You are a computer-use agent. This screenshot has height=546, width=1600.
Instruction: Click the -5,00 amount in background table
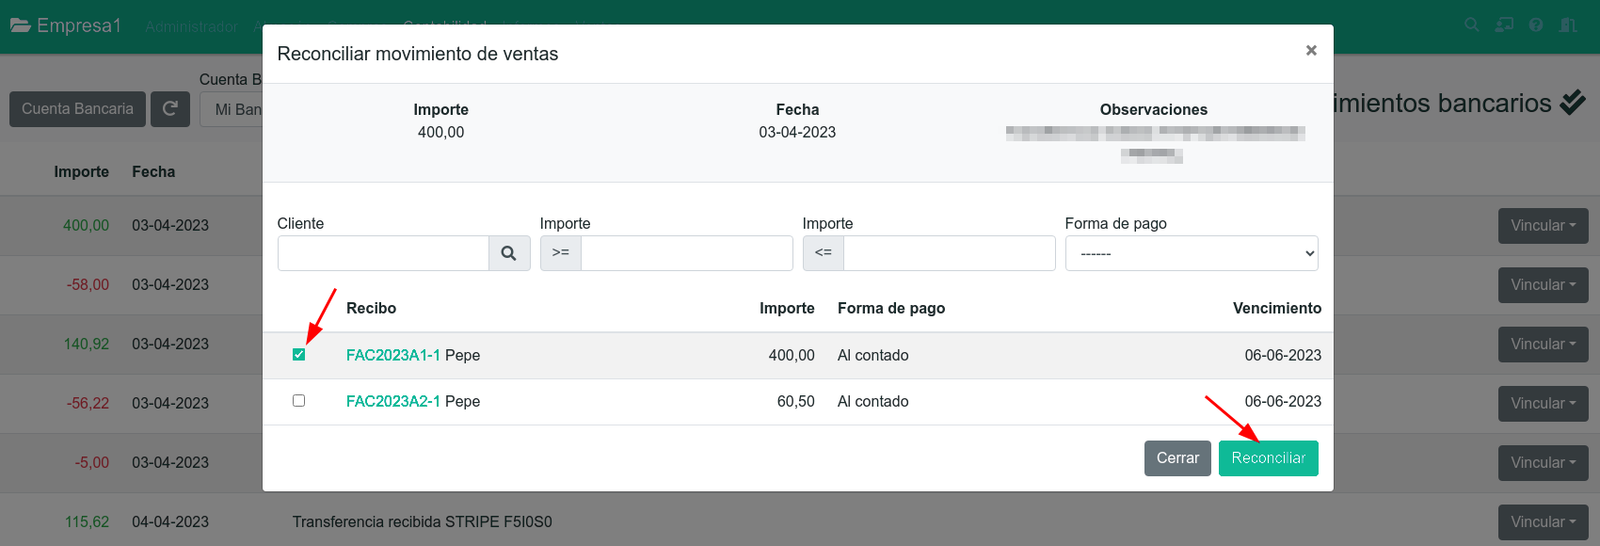pyautogui.click(x=92, y=463)
